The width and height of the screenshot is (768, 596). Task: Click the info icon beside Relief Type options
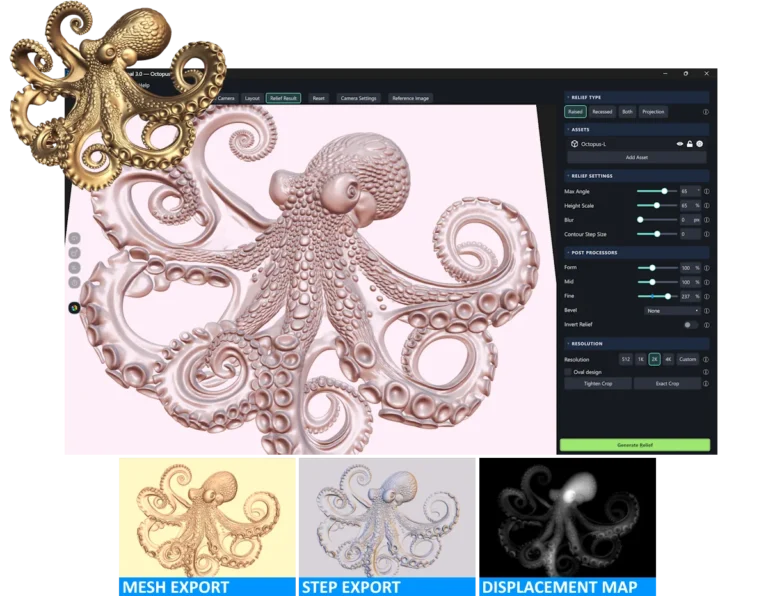706,112
